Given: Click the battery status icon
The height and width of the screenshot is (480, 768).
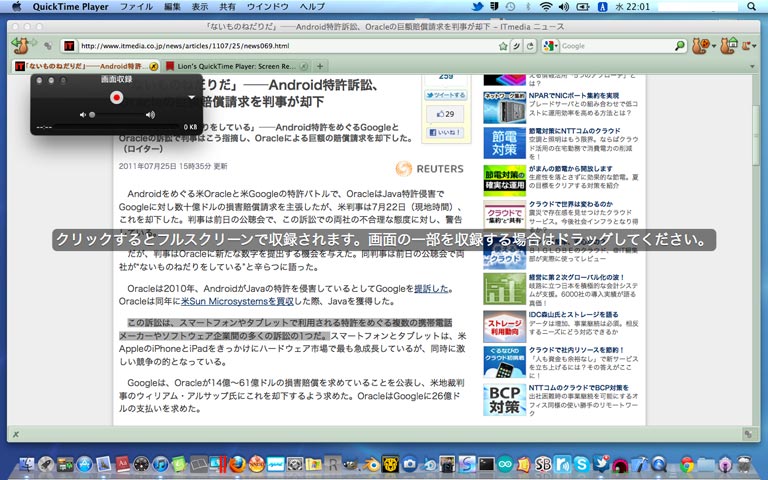Looking at the screenshot, I should point(583,6).
